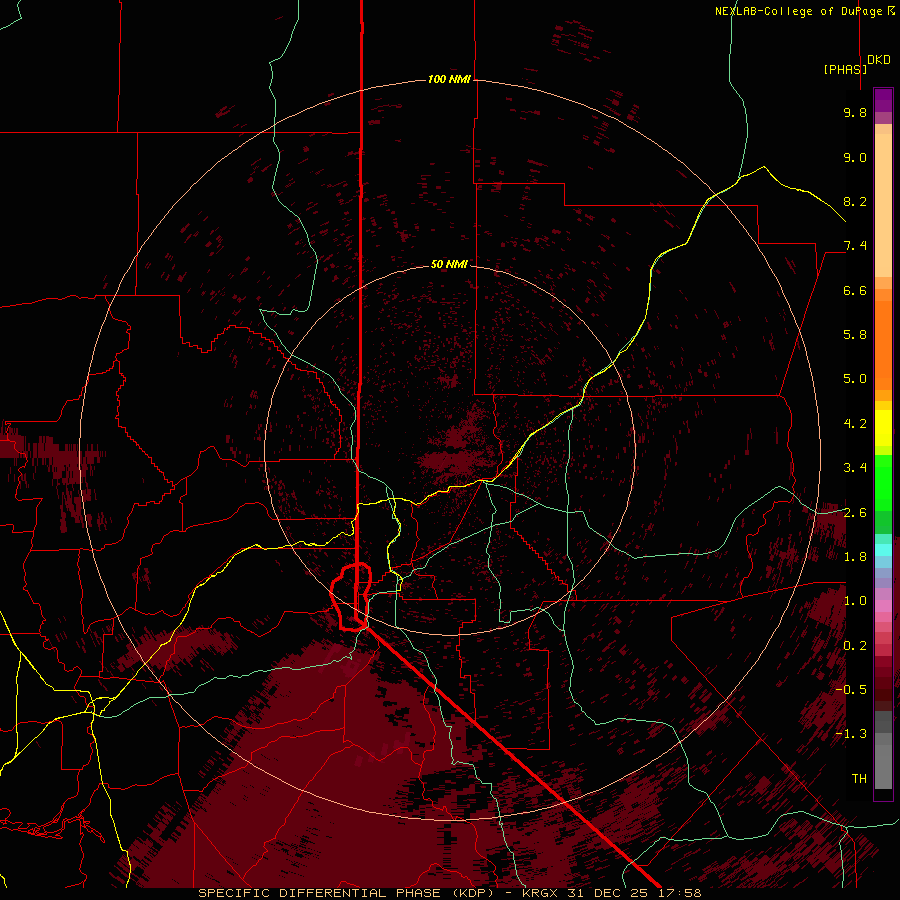Click the cyan segment of the color scale

point(883,550)
